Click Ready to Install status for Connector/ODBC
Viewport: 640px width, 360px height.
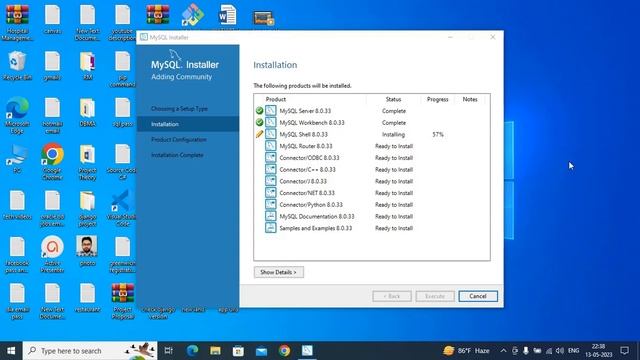point(394,158)
